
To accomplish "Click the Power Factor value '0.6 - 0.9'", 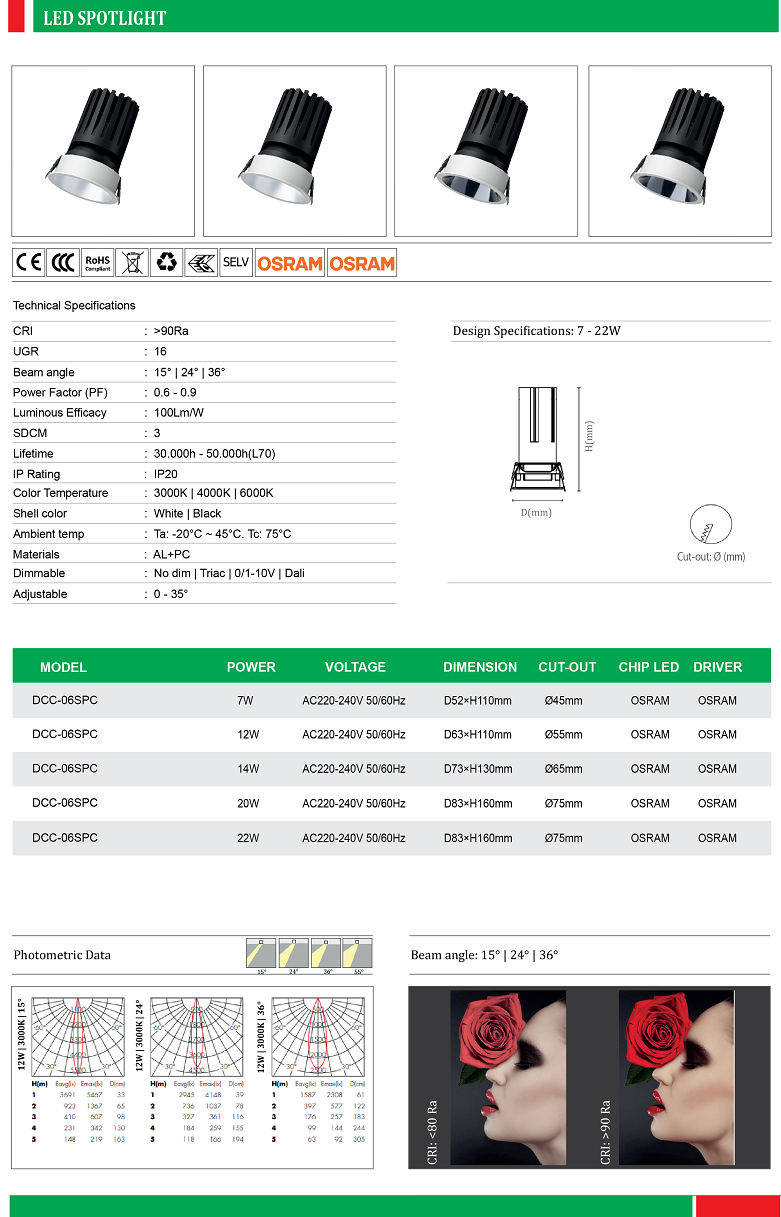I will (x=175, y=393).
